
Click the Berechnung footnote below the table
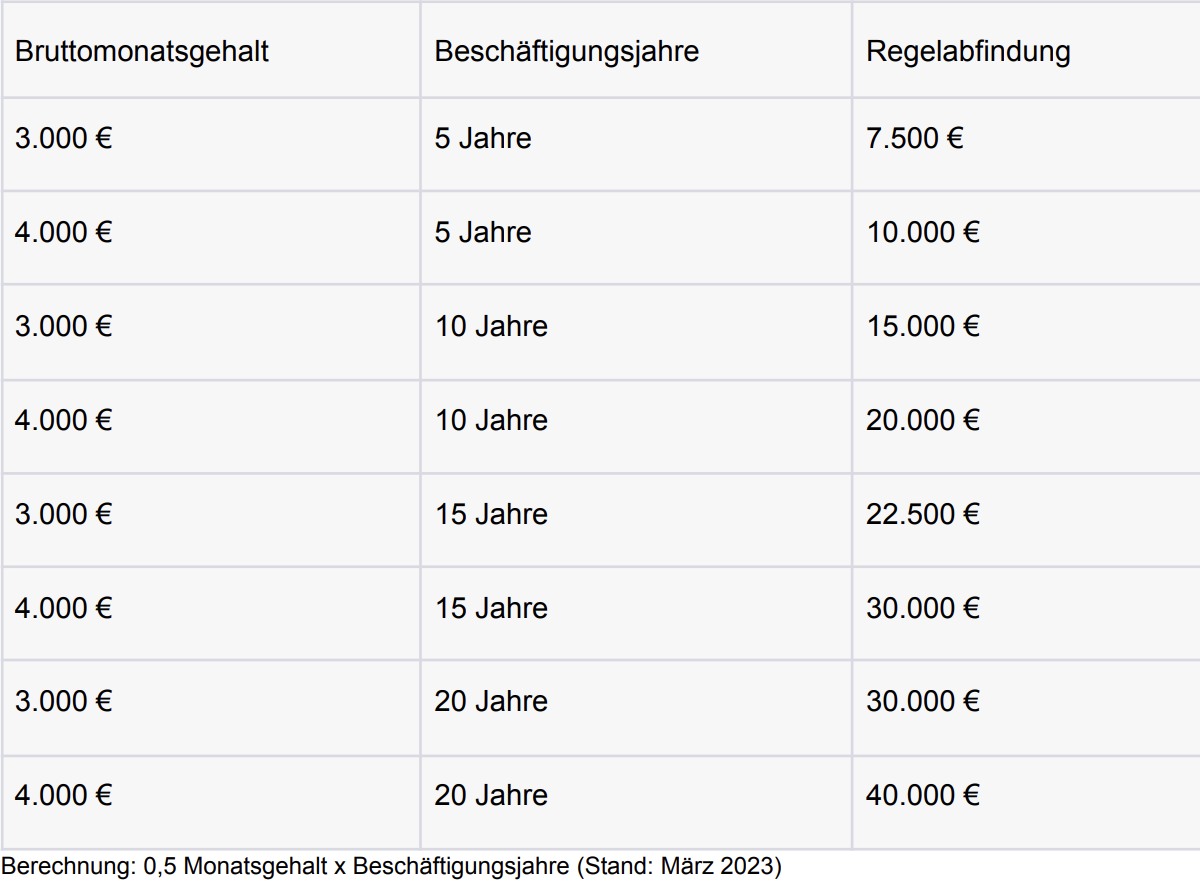pyautogui.click(x=391, y=867)
